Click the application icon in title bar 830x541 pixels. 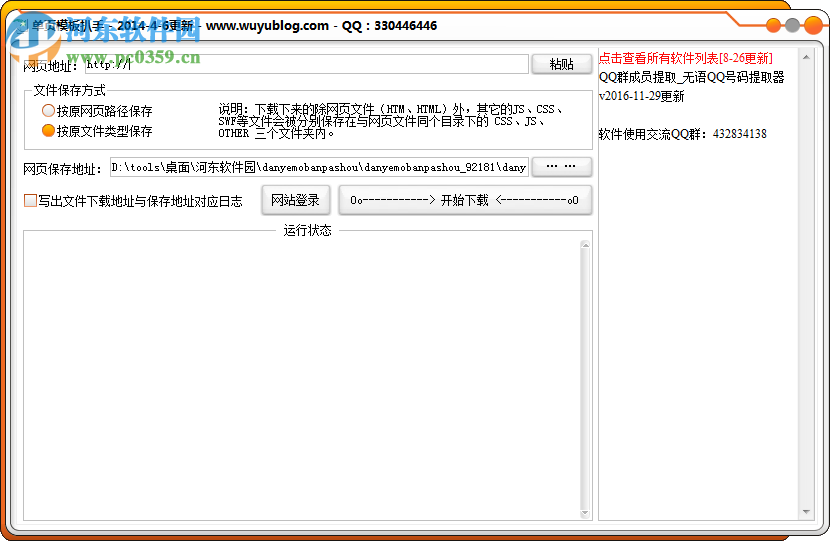click(21, 25)
